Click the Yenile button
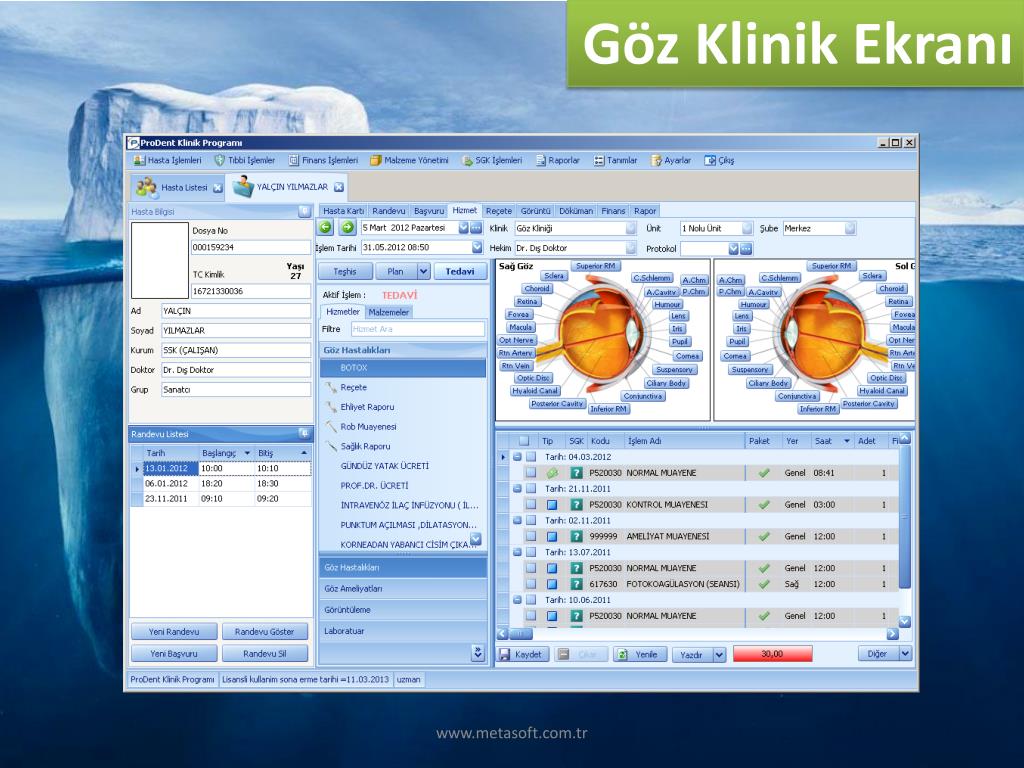 [x=639, y=654]
